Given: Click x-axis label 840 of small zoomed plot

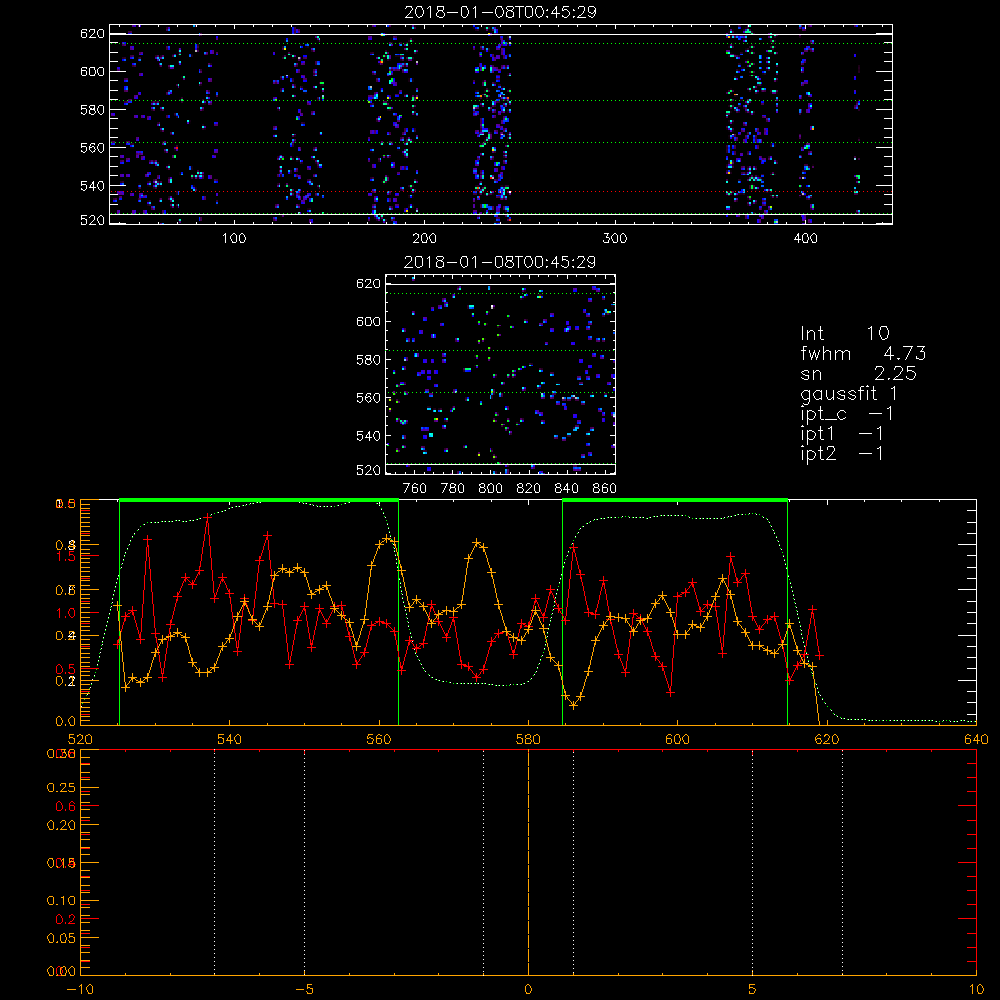Looking at the screenshot, I should coord(566,489).
